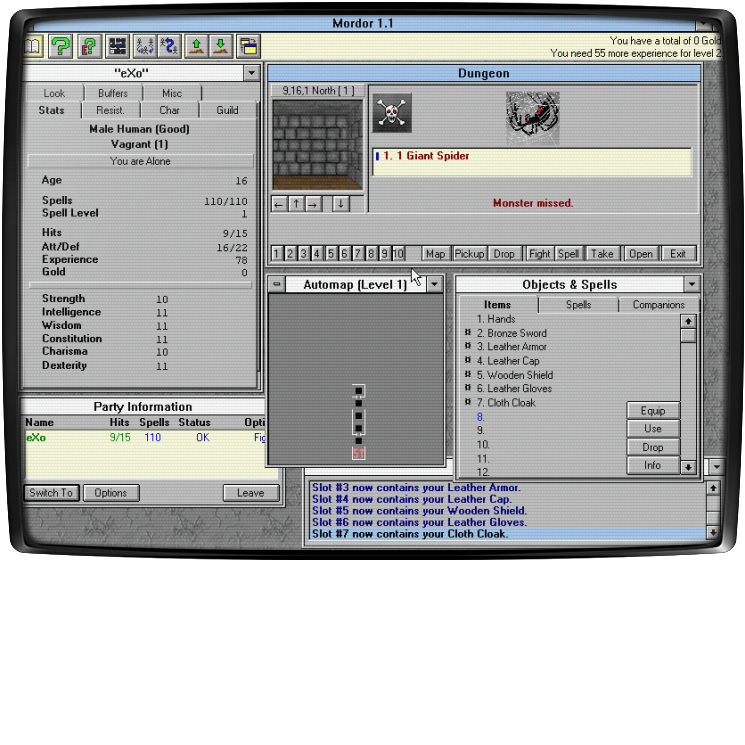This screenshot has height=745, width=745.
Task: Open the character name dropdown "eXo"
Action: (x=251, y=73)
